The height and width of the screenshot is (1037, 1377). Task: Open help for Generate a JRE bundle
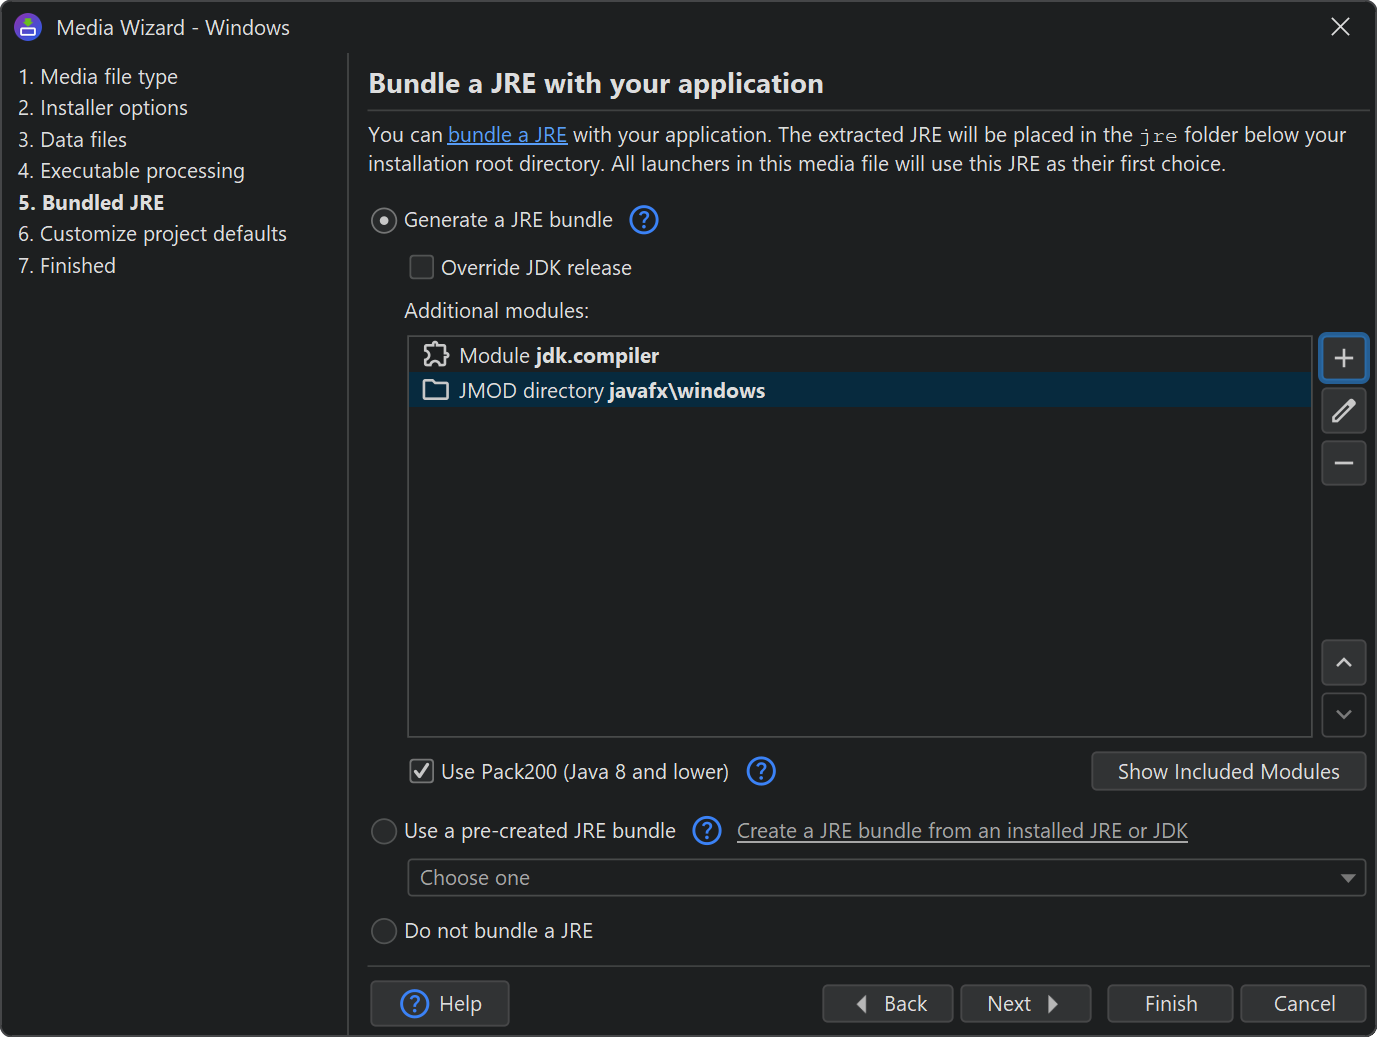point(644,220)
